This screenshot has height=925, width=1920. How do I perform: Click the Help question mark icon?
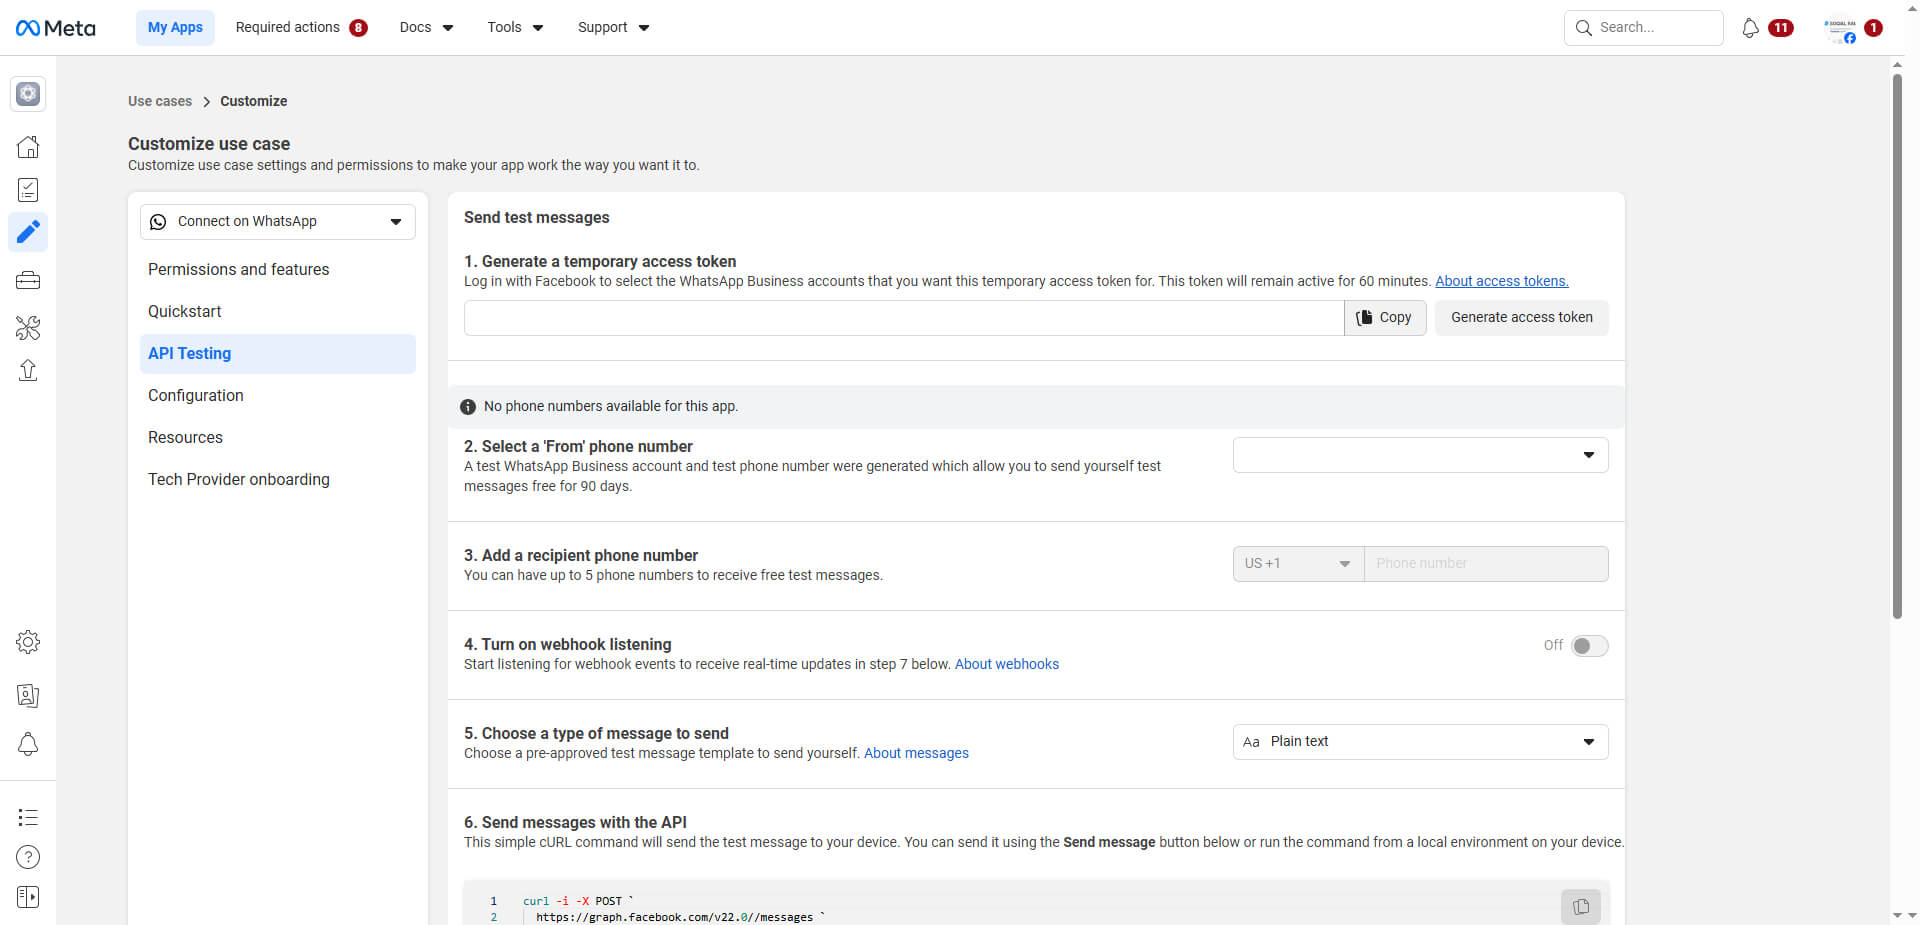pos(28,857)
